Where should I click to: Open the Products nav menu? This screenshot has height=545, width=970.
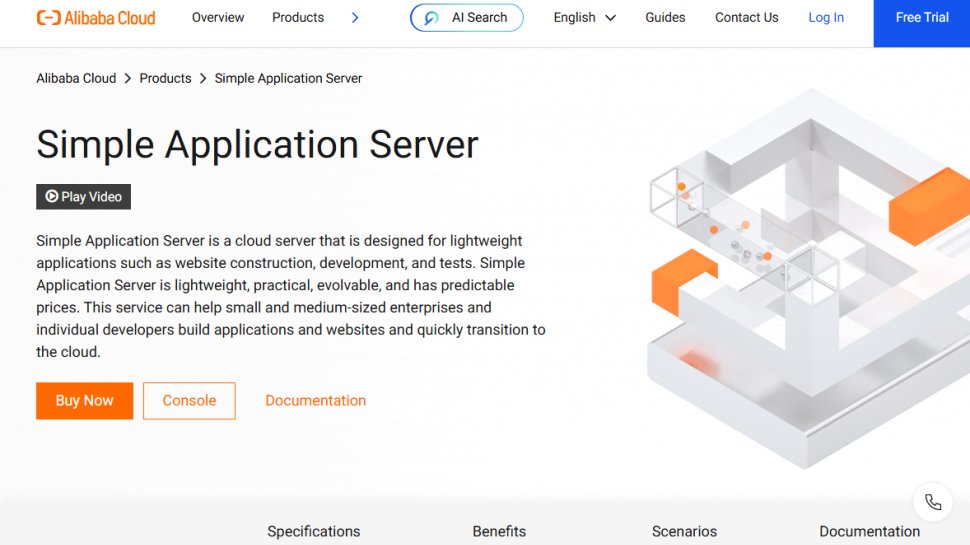pyautogui.click(x=298, y=17)
